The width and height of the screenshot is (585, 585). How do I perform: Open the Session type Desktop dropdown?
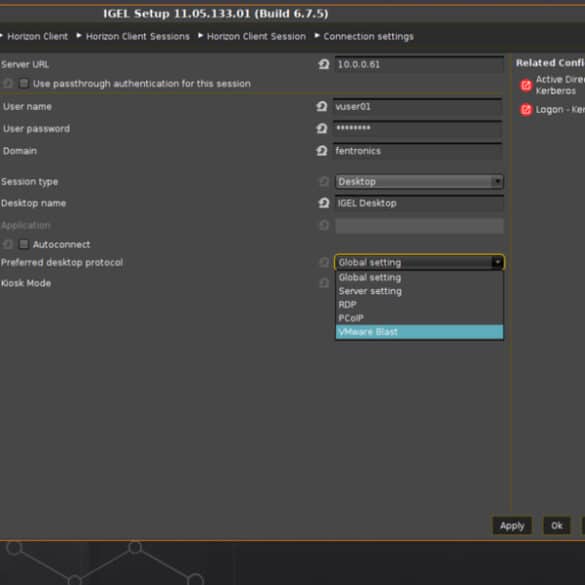coord(419,182)
